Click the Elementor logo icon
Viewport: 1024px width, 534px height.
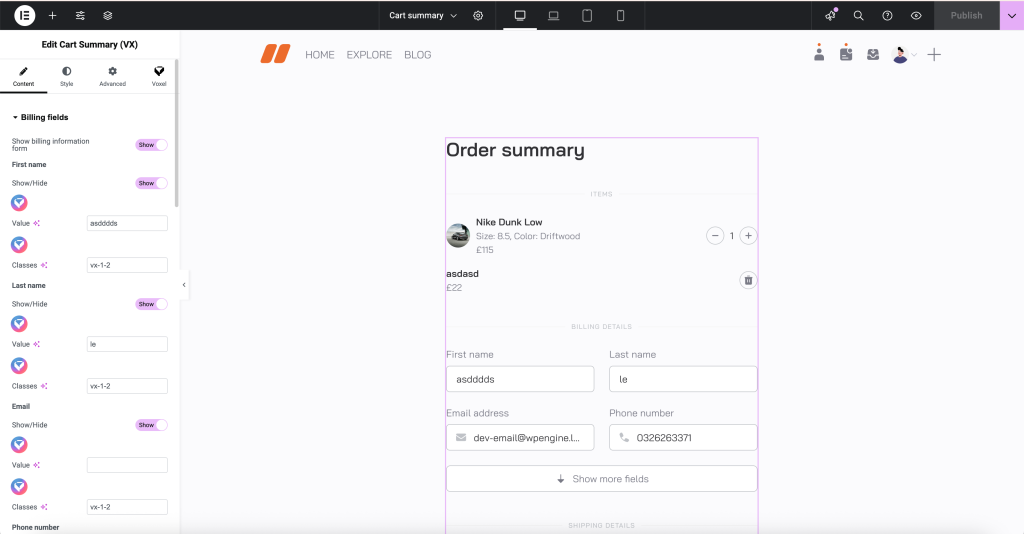tap(25, 15)
